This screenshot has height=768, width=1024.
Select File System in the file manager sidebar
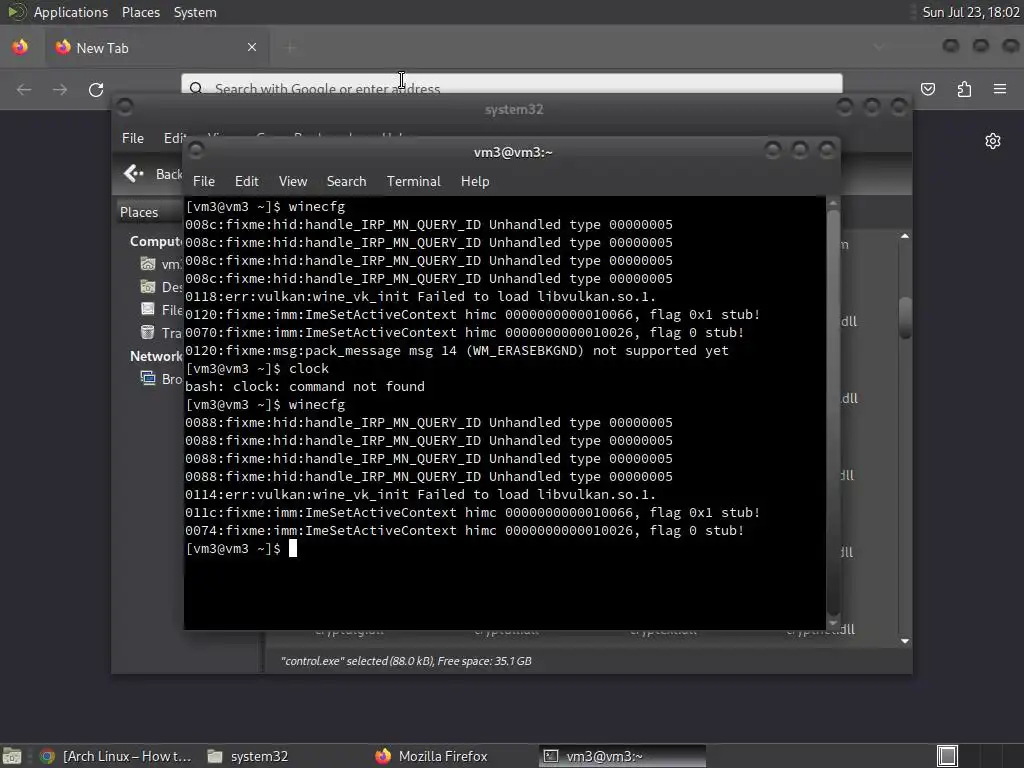161,310
